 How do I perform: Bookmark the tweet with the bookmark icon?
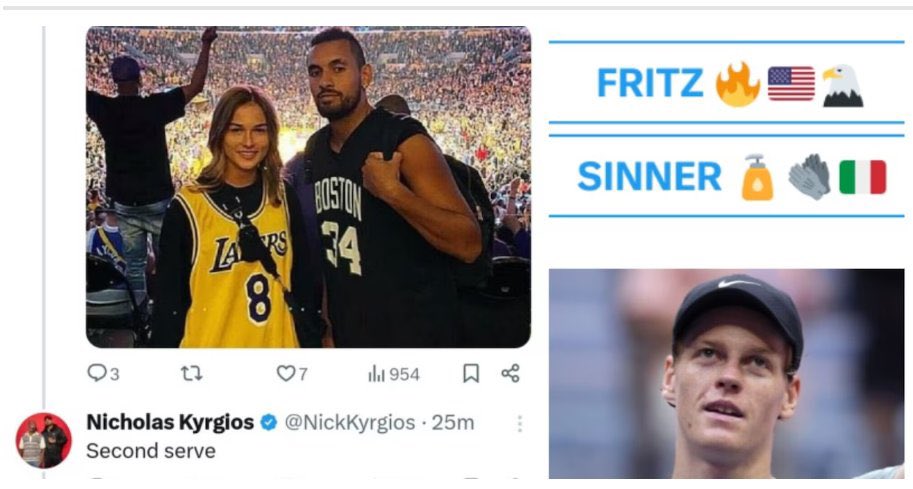[x=471, y=373]
